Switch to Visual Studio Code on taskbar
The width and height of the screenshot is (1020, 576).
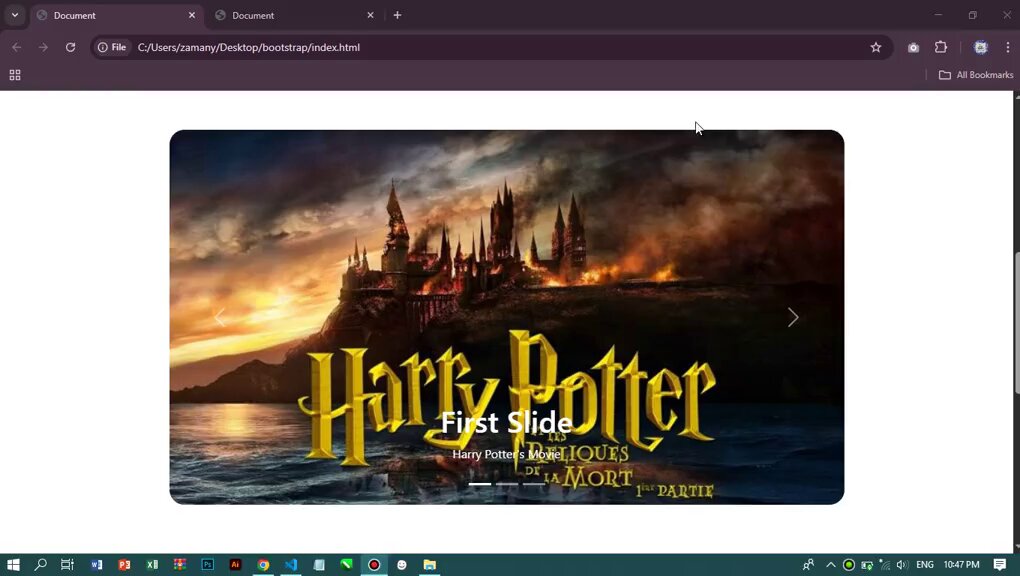pyautogui.click(x=291, y=564)
